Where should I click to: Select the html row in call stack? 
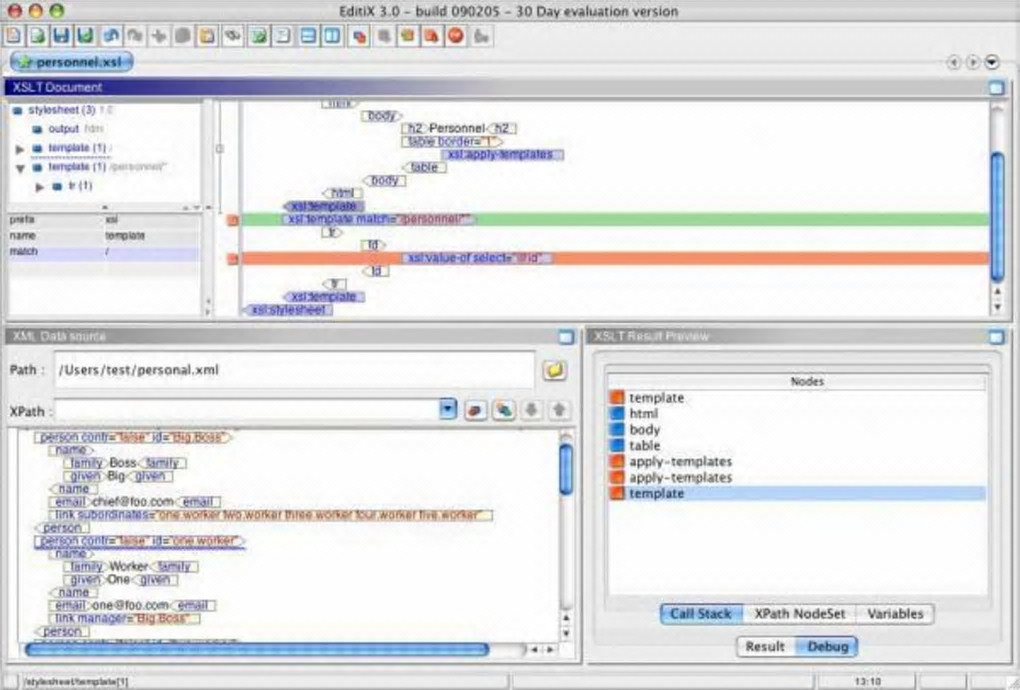pos(798,414)
